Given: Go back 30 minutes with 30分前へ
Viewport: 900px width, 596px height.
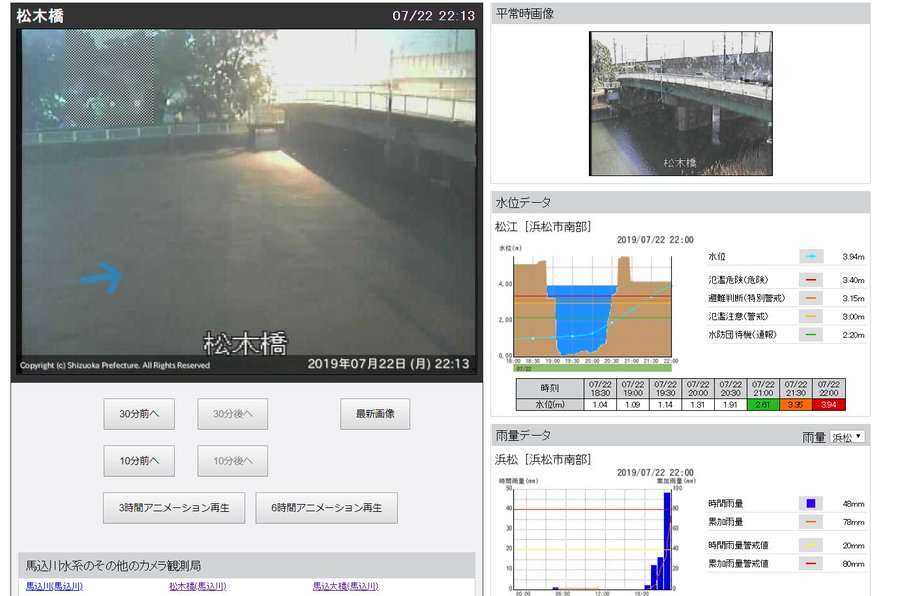Looking at the screenshot, I should [139, 414].
